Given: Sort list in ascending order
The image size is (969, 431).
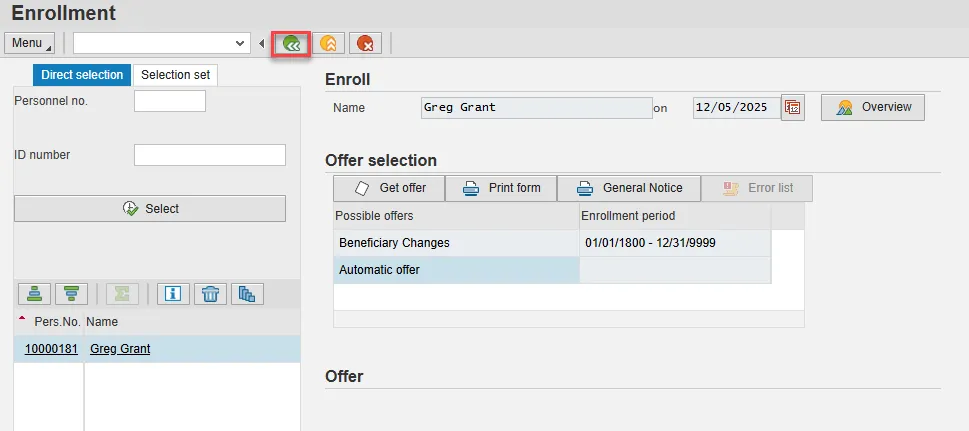Looking at the screenshot, I should (34, 293).
